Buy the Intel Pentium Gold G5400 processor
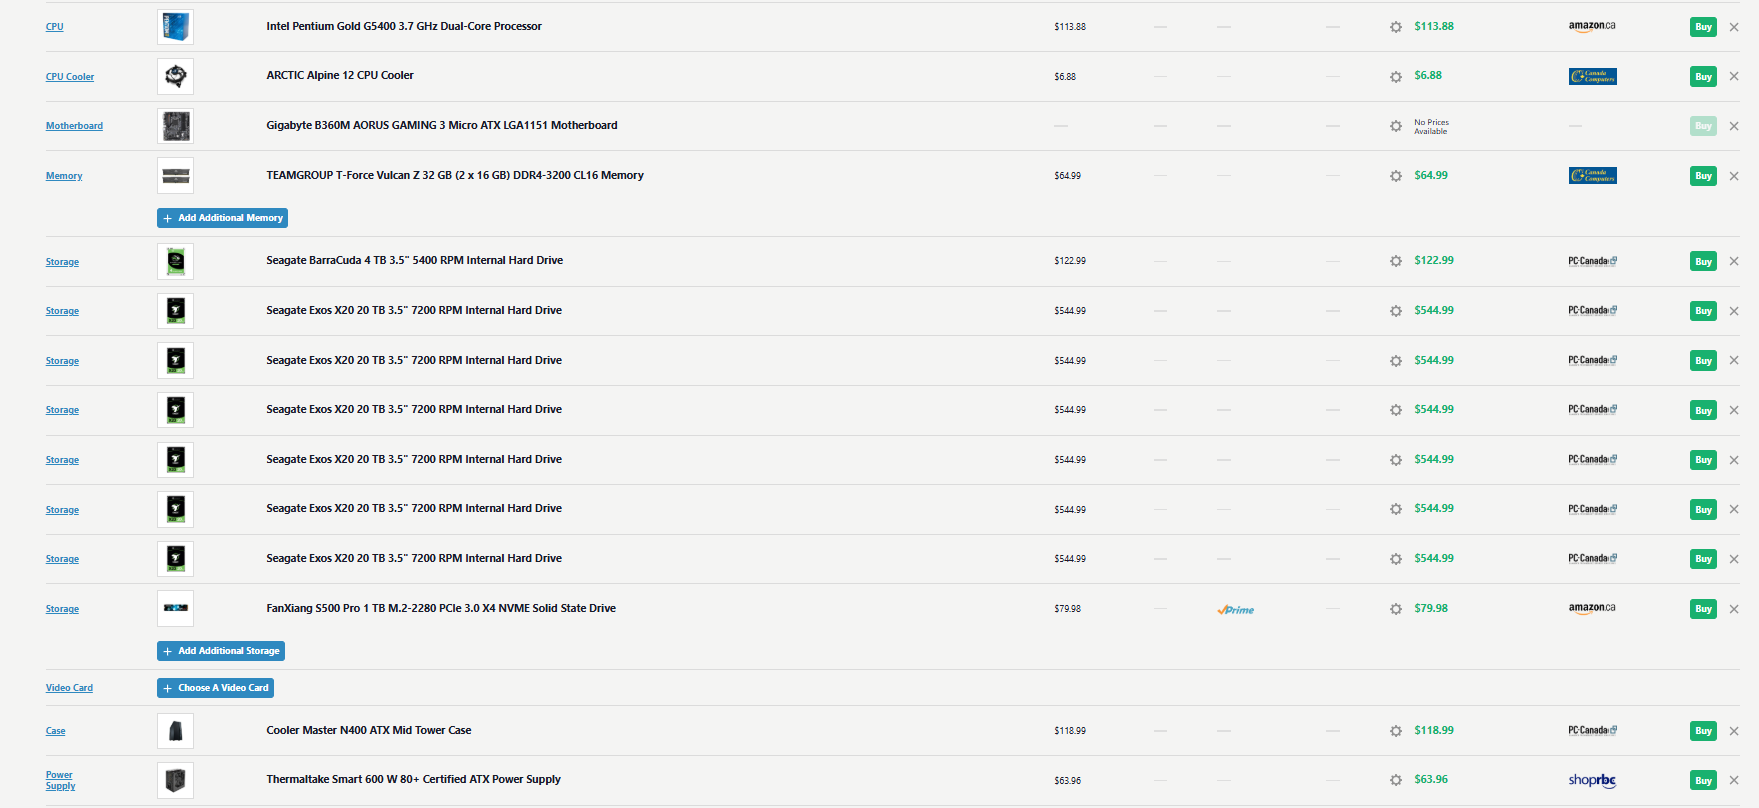 (1703, 27)
